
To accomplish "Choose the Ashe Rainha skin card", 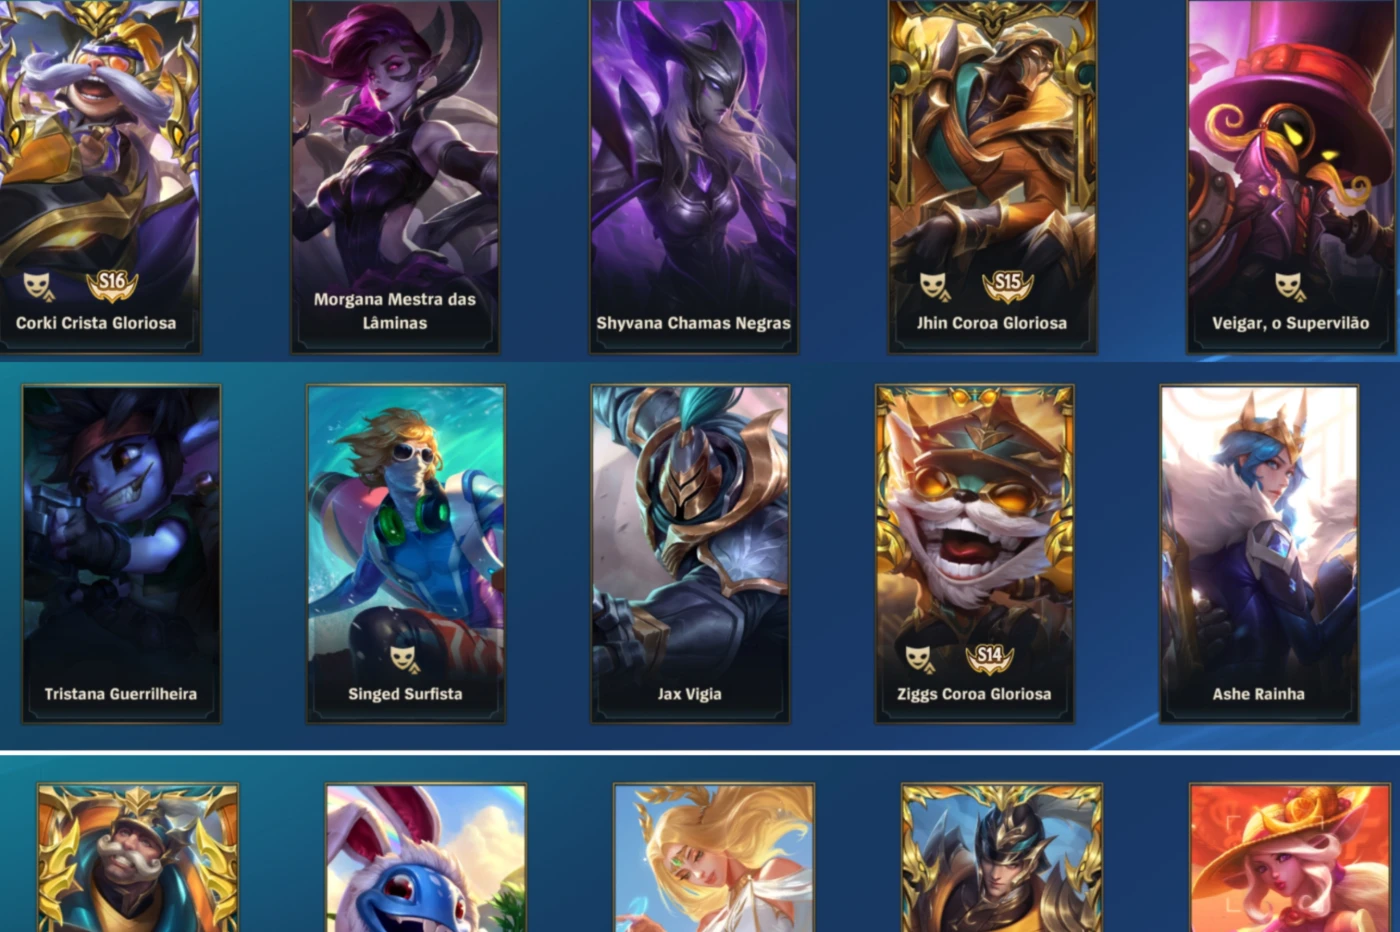I will [1259, 553].
